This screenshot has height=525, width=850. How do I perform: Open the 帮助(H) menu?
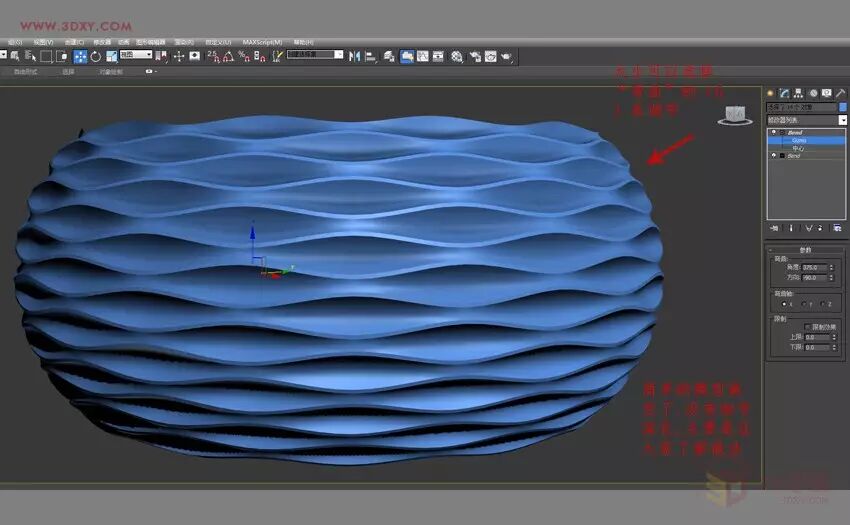(x=304, y=42)
